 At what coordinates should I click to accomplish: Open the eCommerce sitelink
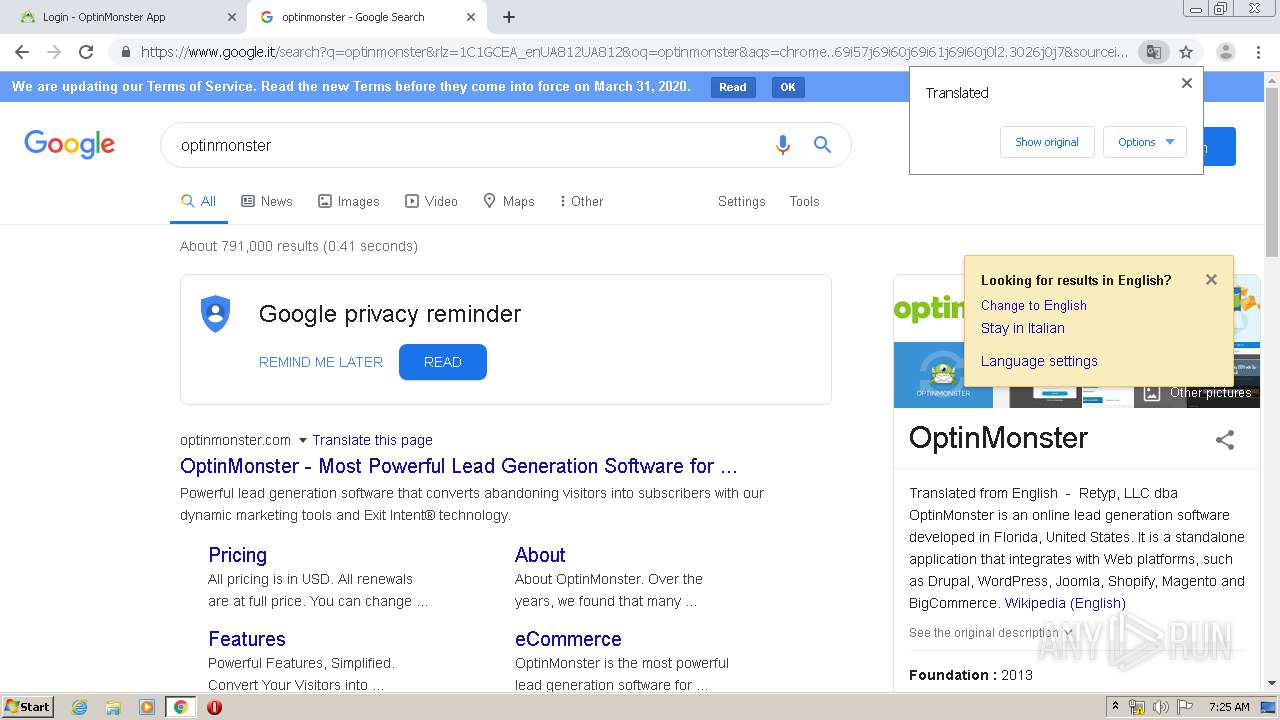coord(568,639)
